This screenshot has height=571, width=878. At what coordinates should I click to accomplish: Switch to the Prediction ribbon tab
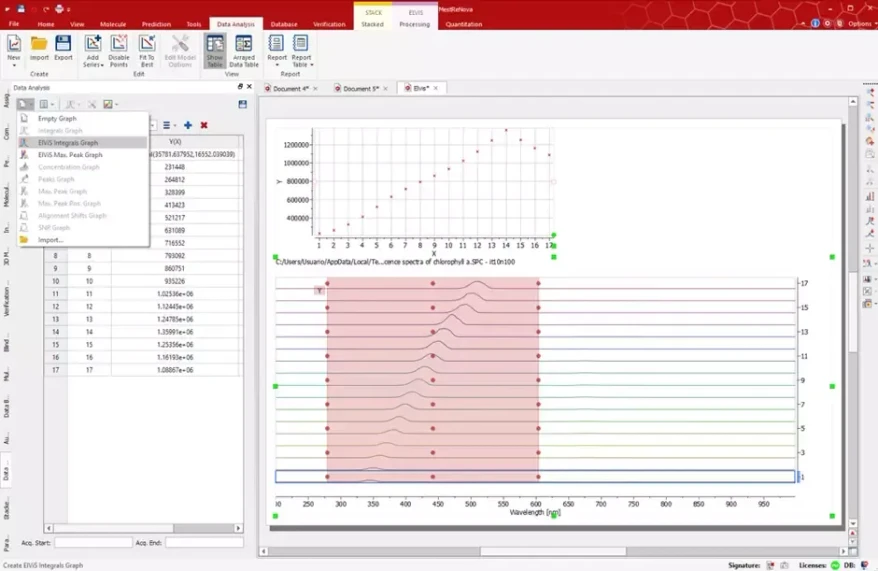pos(156,24)
